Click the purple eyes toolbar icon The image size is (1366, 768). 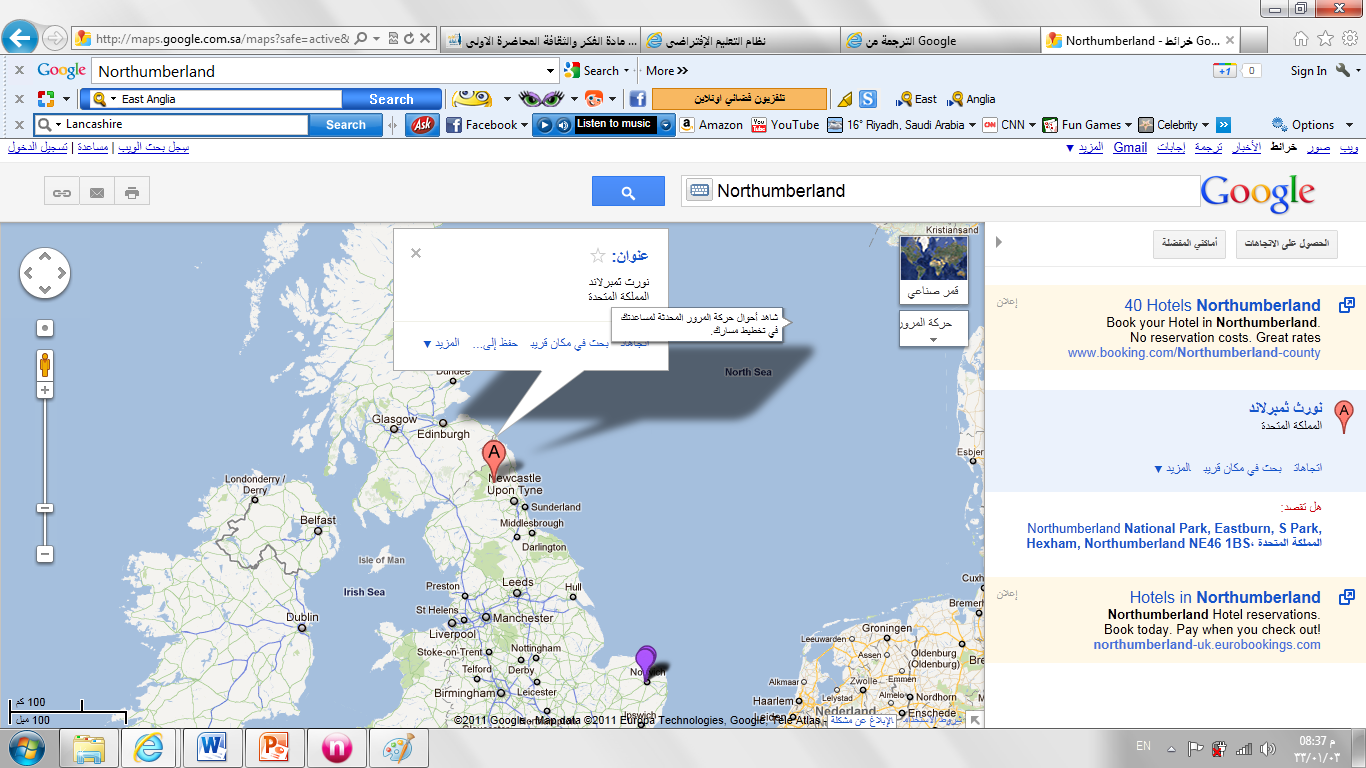coord(541,99)
